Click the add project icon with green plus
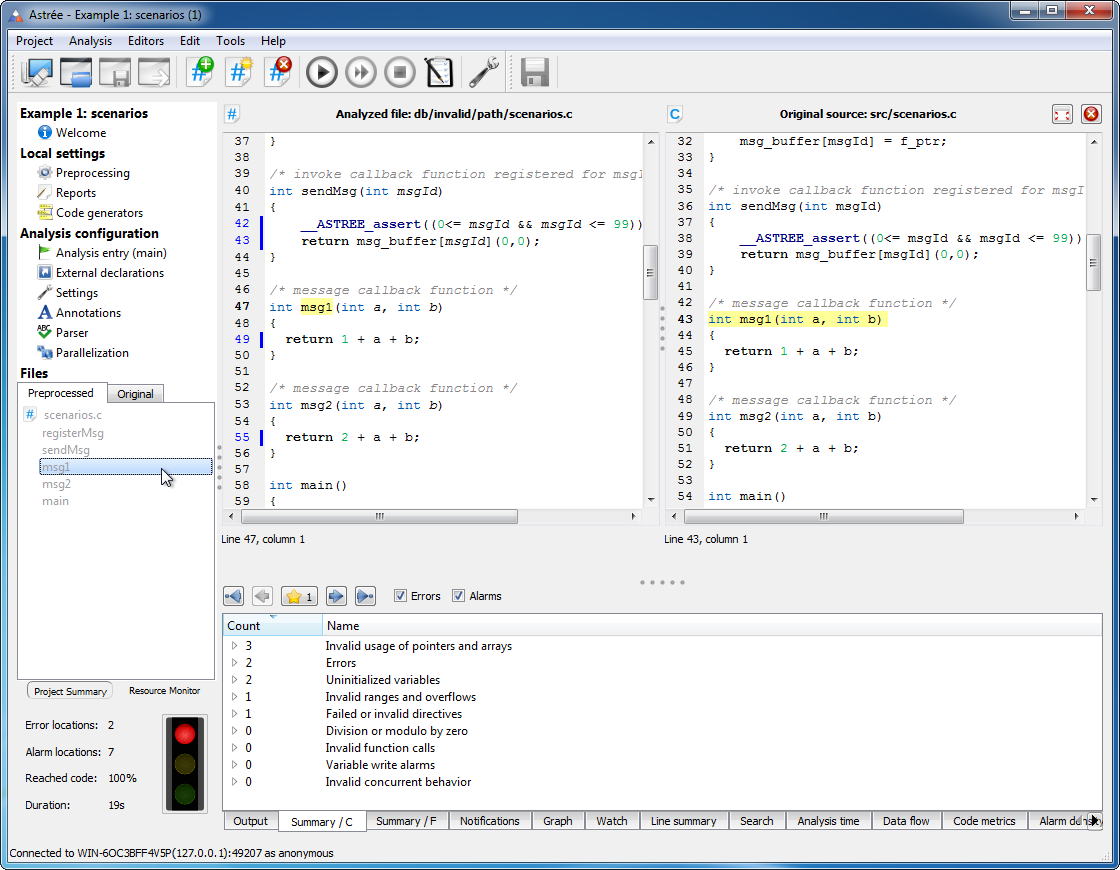The height and width of the screenshot is (870, 1120). point(201,72)
